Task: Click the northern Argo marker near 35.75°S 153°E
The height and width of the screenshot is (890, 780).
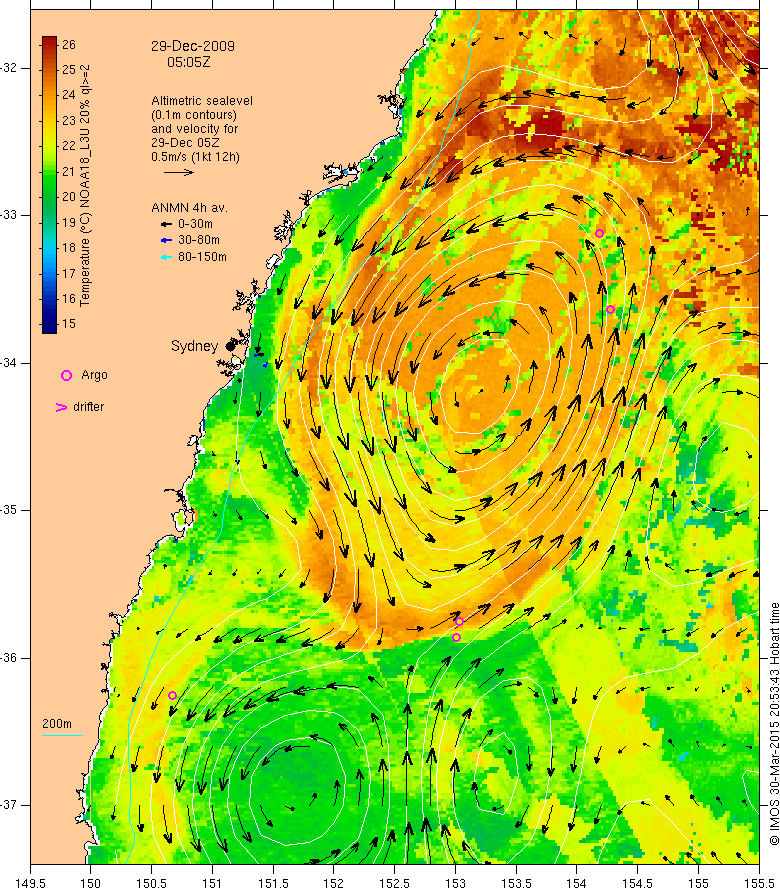Action: 459,622
